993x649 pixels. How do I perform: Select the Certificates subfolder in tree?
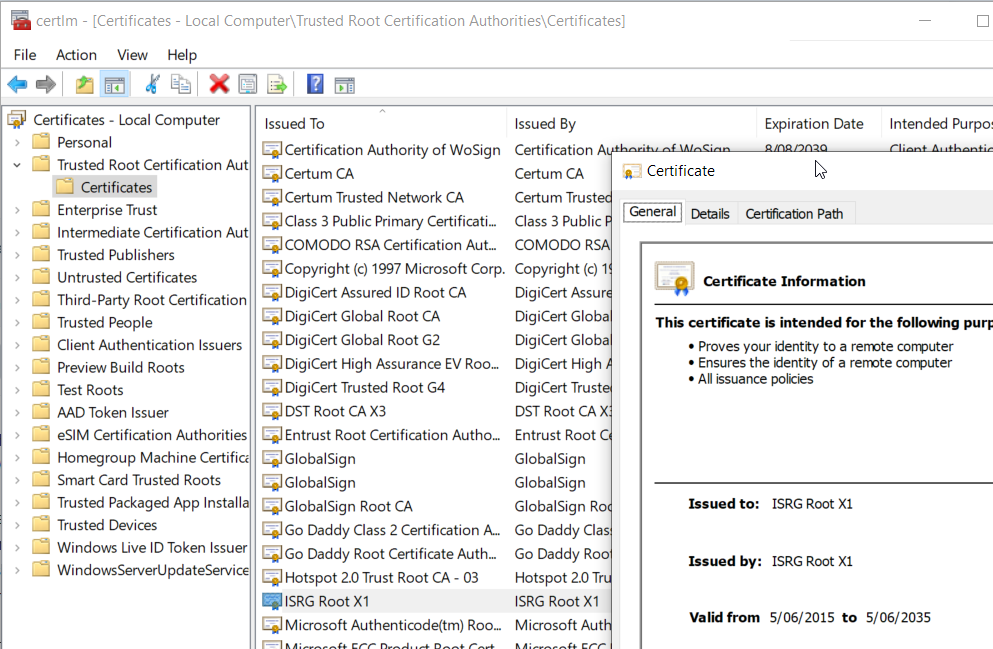[x=105, y=187]
